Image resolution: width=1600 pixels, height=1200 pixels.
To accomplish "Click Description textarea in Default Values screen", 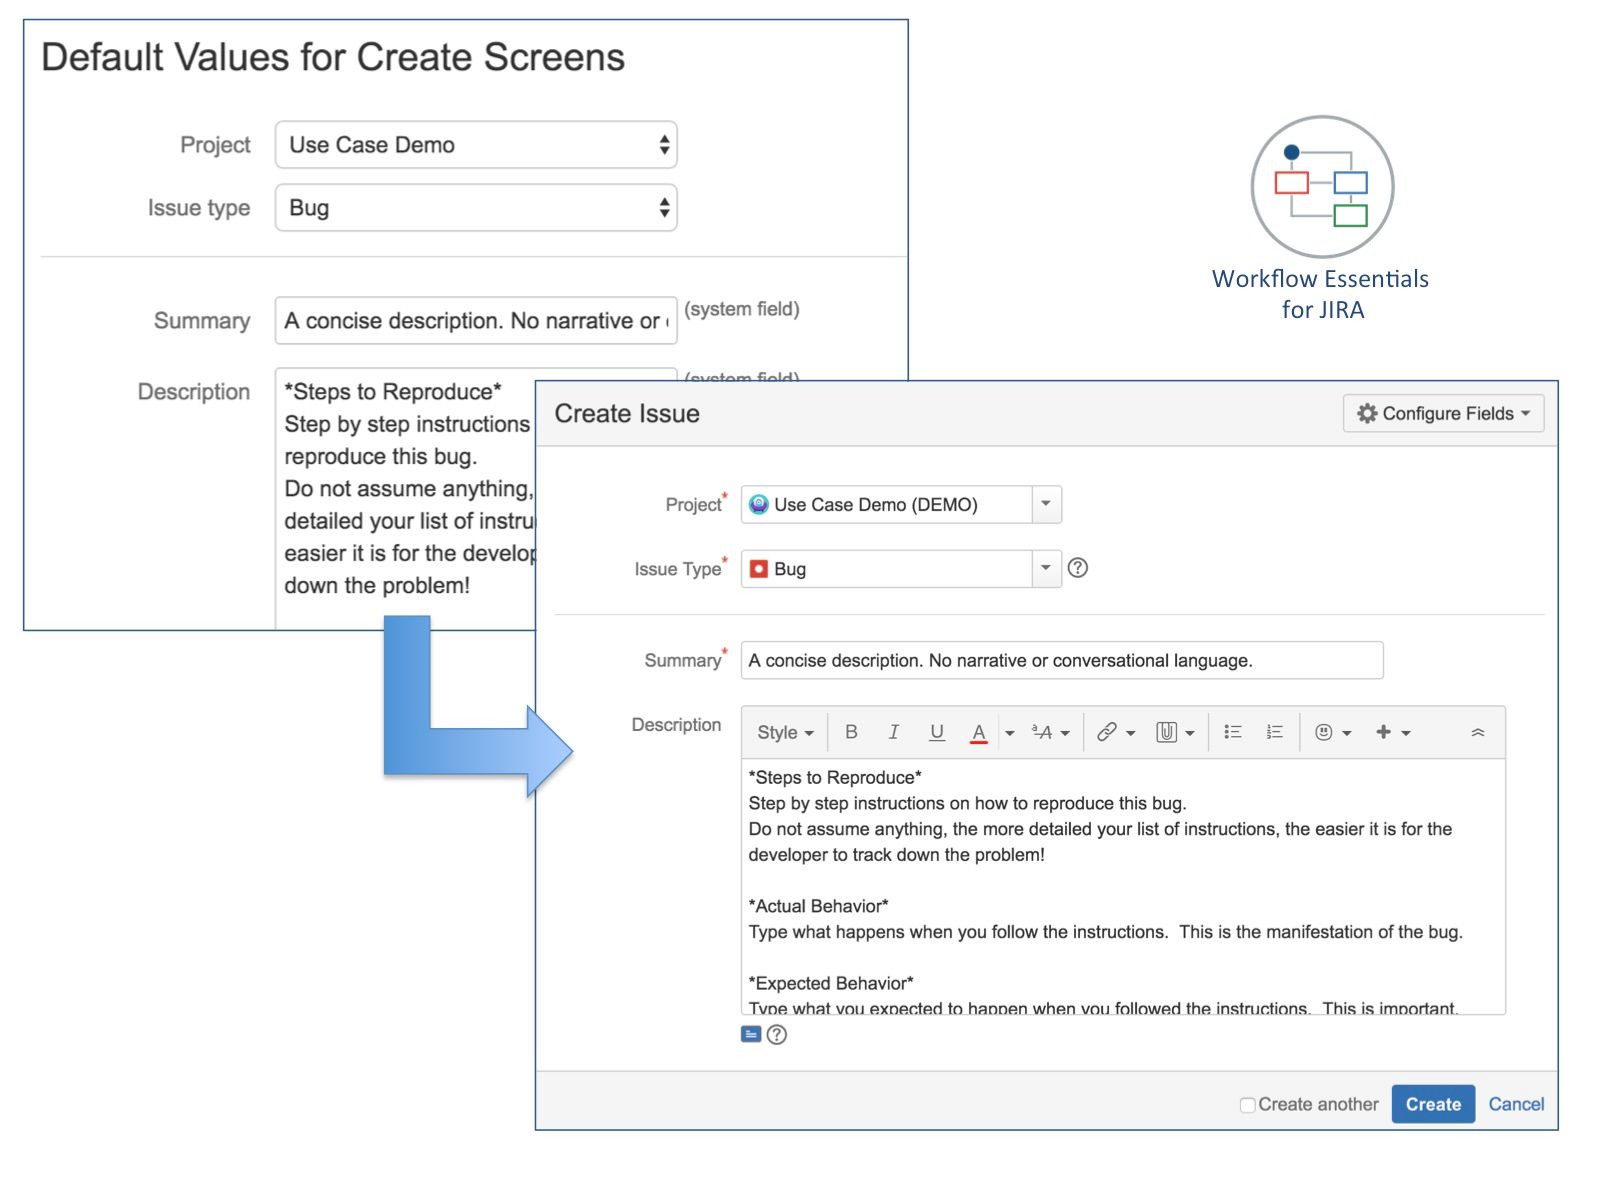I will [x=406, y=498].
